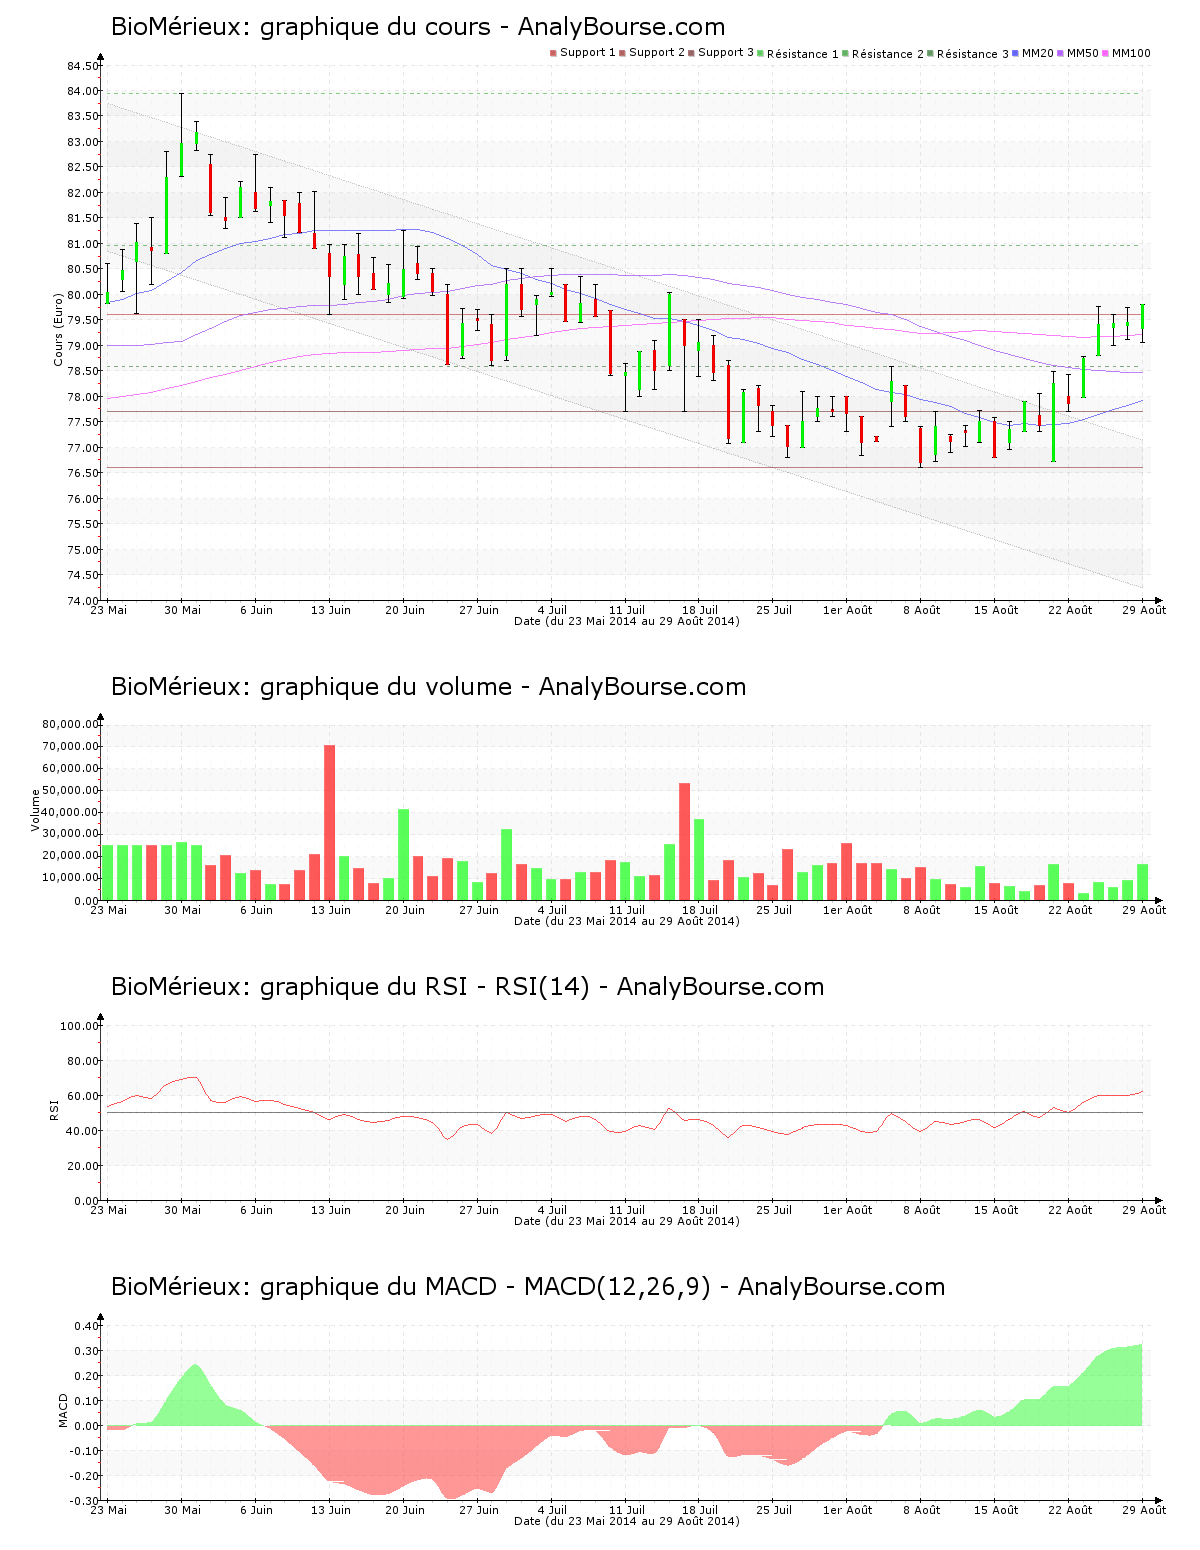
Task: Click the 'RSI' vertical axis label
Action: 53,1109
